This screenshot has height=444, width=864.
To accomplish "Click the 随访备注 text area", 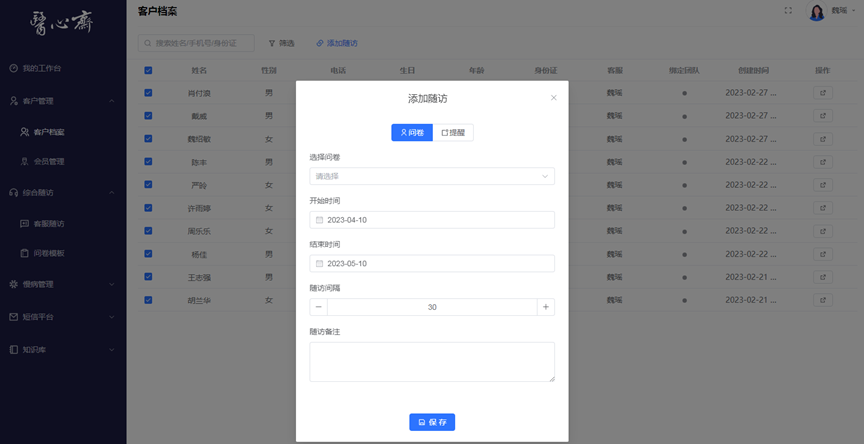I will tap(432, 362).
